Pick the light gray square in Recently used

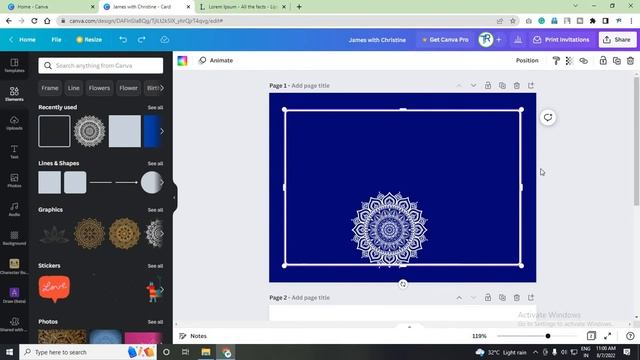pyautogui.click(x=124, y=131)
